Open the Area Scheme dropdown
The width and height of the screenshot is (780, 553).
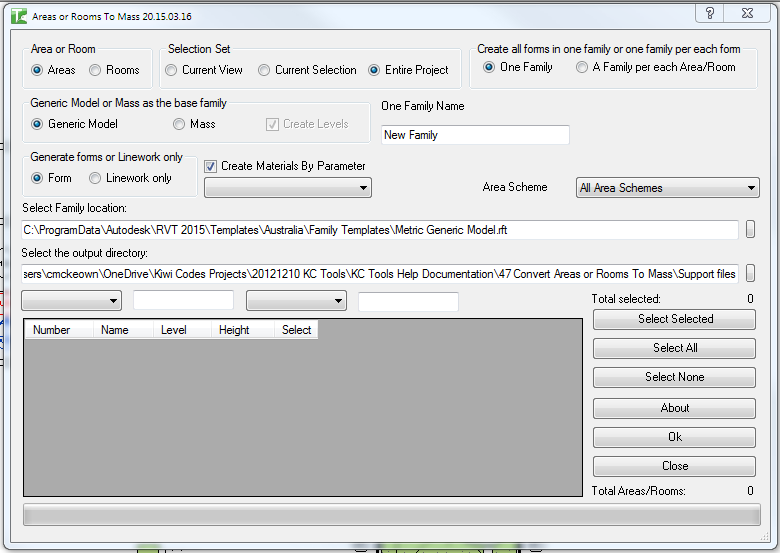(x=668, y=187)
